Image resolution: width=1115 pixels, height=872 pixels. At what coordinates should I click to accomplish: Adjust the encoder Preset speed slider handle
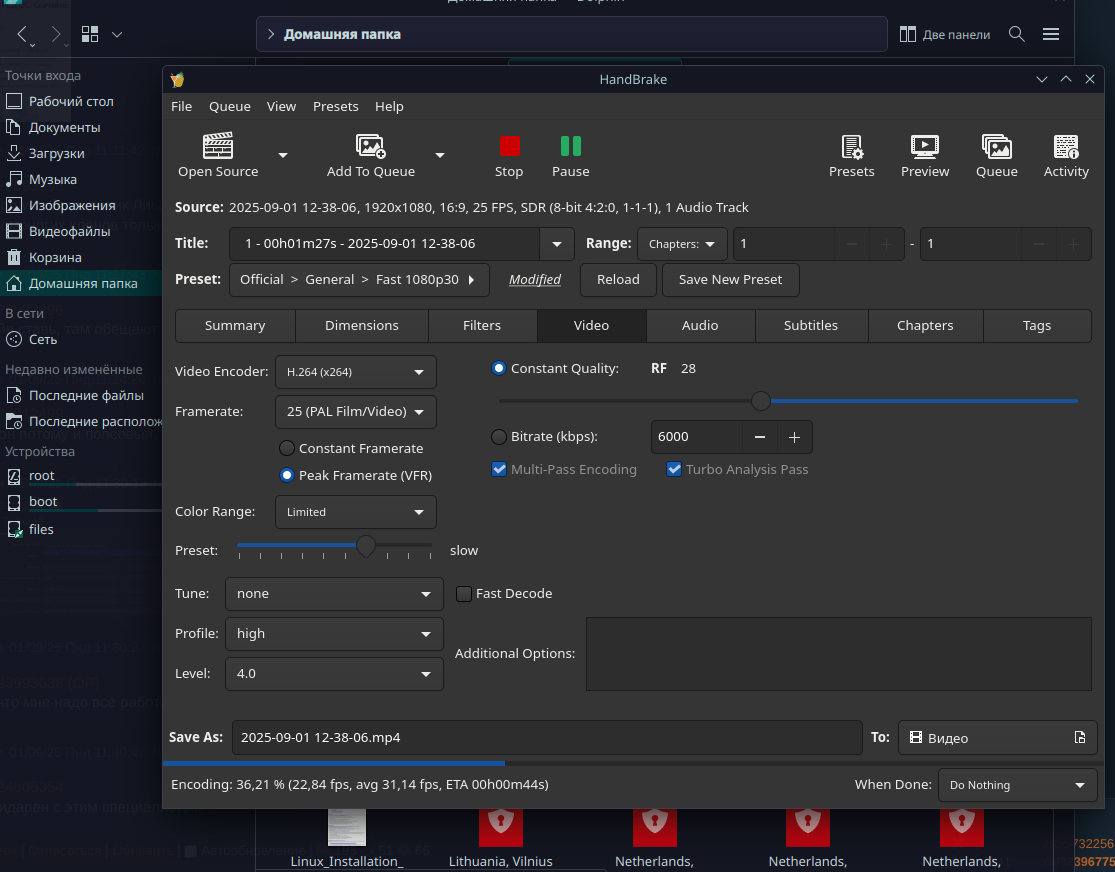(x=366, y=546)
